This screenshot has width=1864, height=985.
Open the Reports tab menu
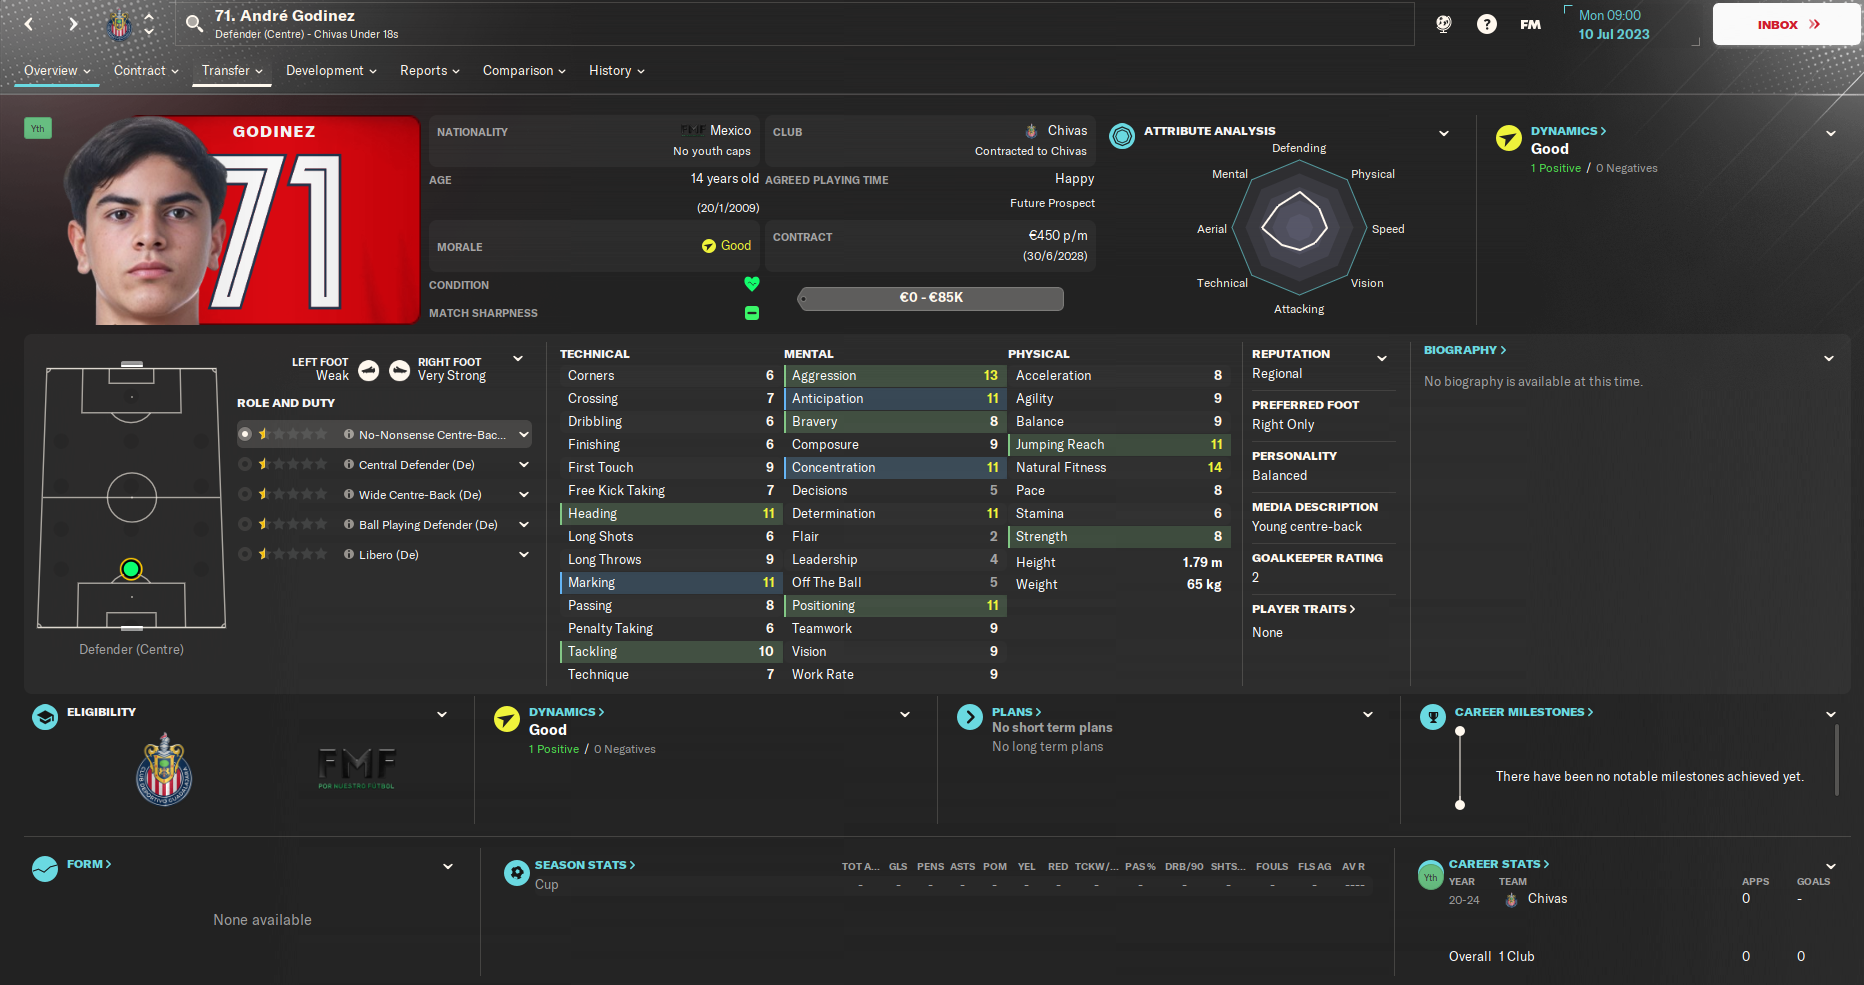coord(430,70)
